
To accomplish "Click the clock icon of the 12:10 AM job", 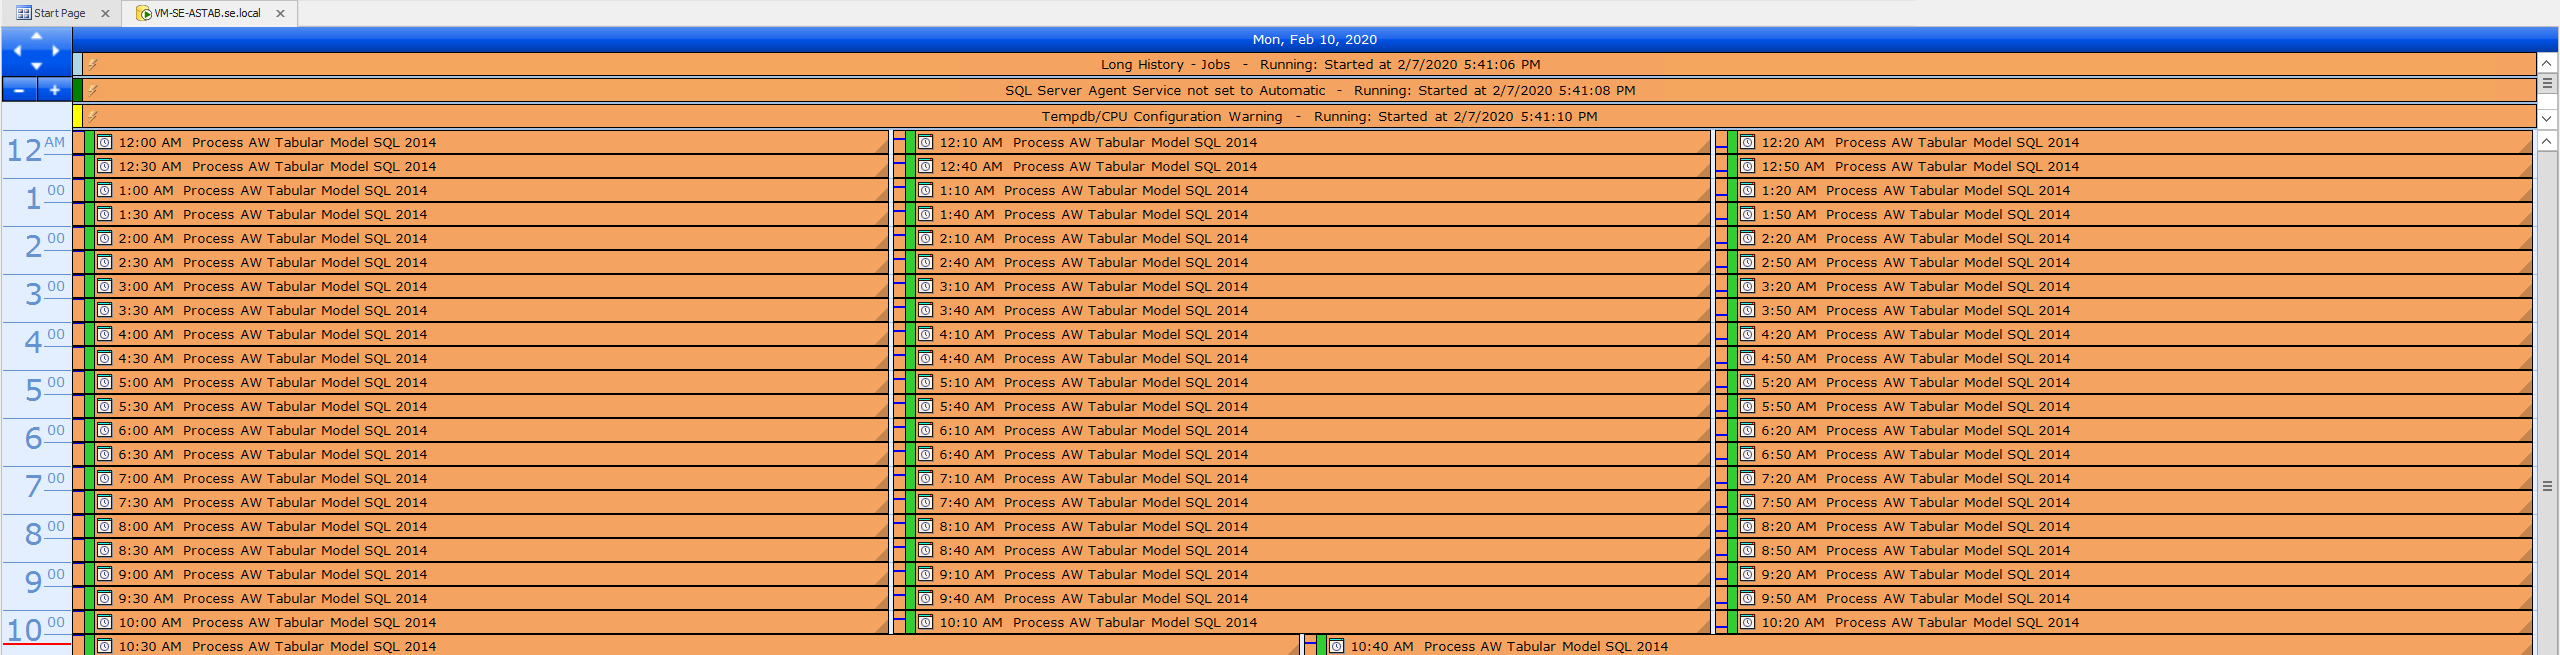I will (x=925, y=142).
